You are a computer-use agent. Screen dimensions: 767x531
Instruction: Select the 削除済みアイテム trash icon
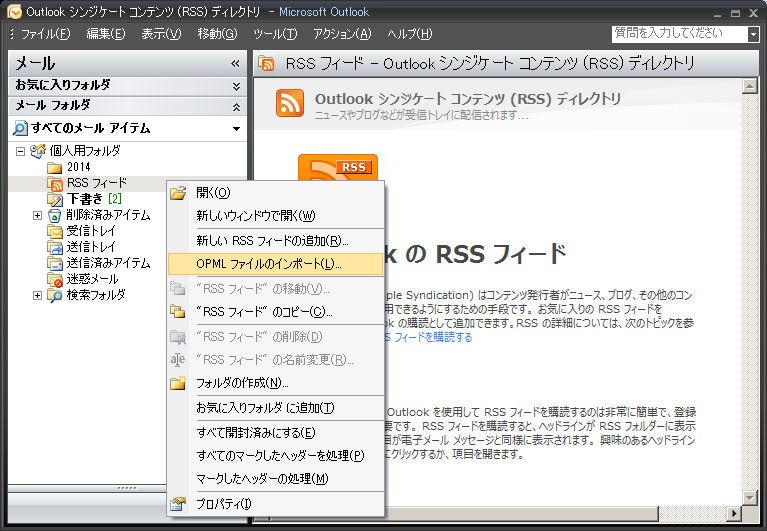point(54,215)
